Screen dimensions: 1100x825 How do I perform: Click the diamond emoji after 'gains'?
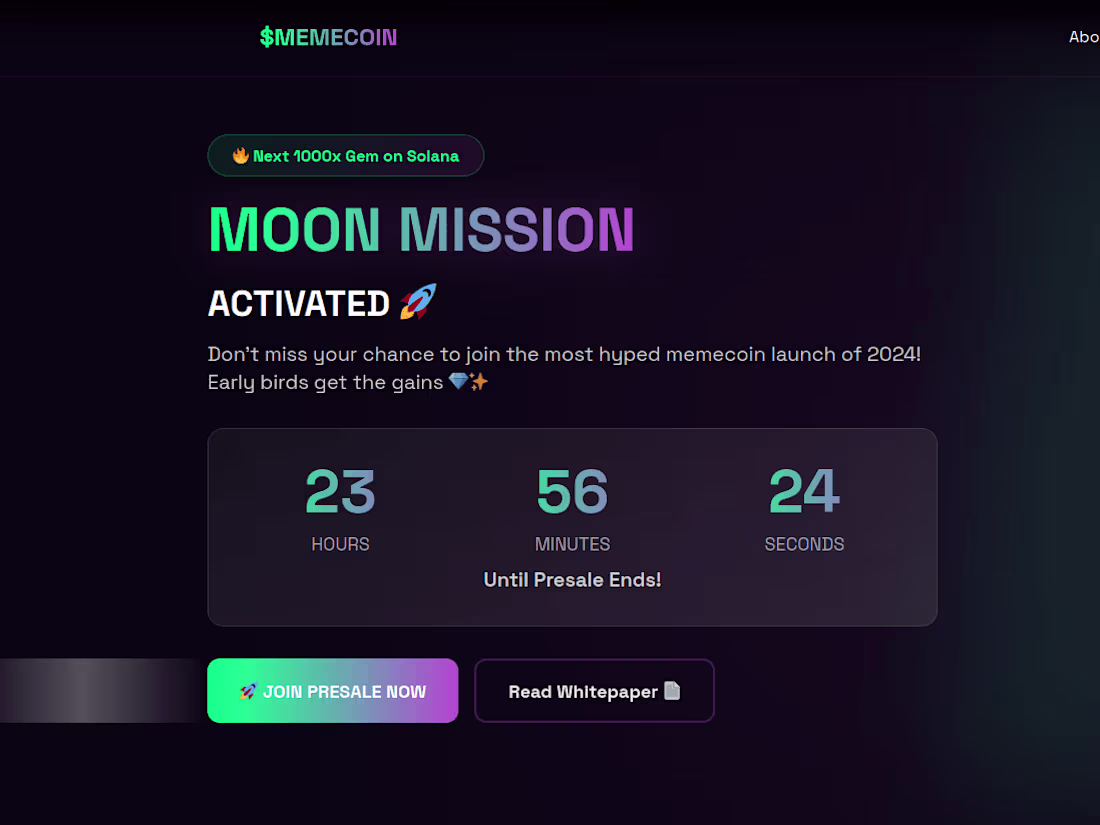click(458, 382)
